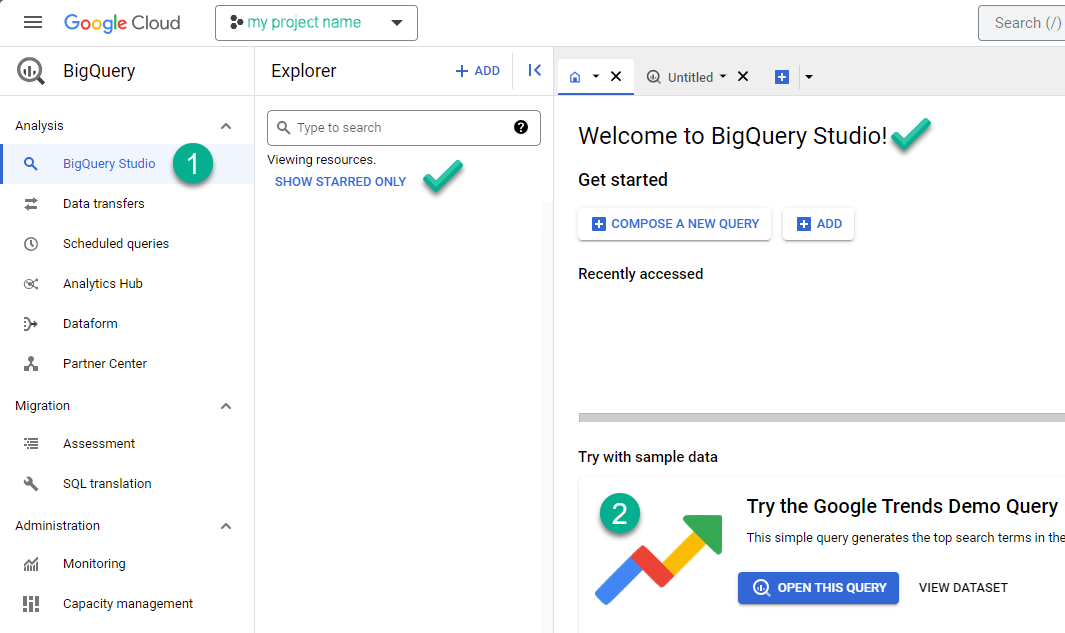Viewport: 1065px width, 633px height.
Task: Click the Assessment list icon
Action: click(x=31, y=444)
